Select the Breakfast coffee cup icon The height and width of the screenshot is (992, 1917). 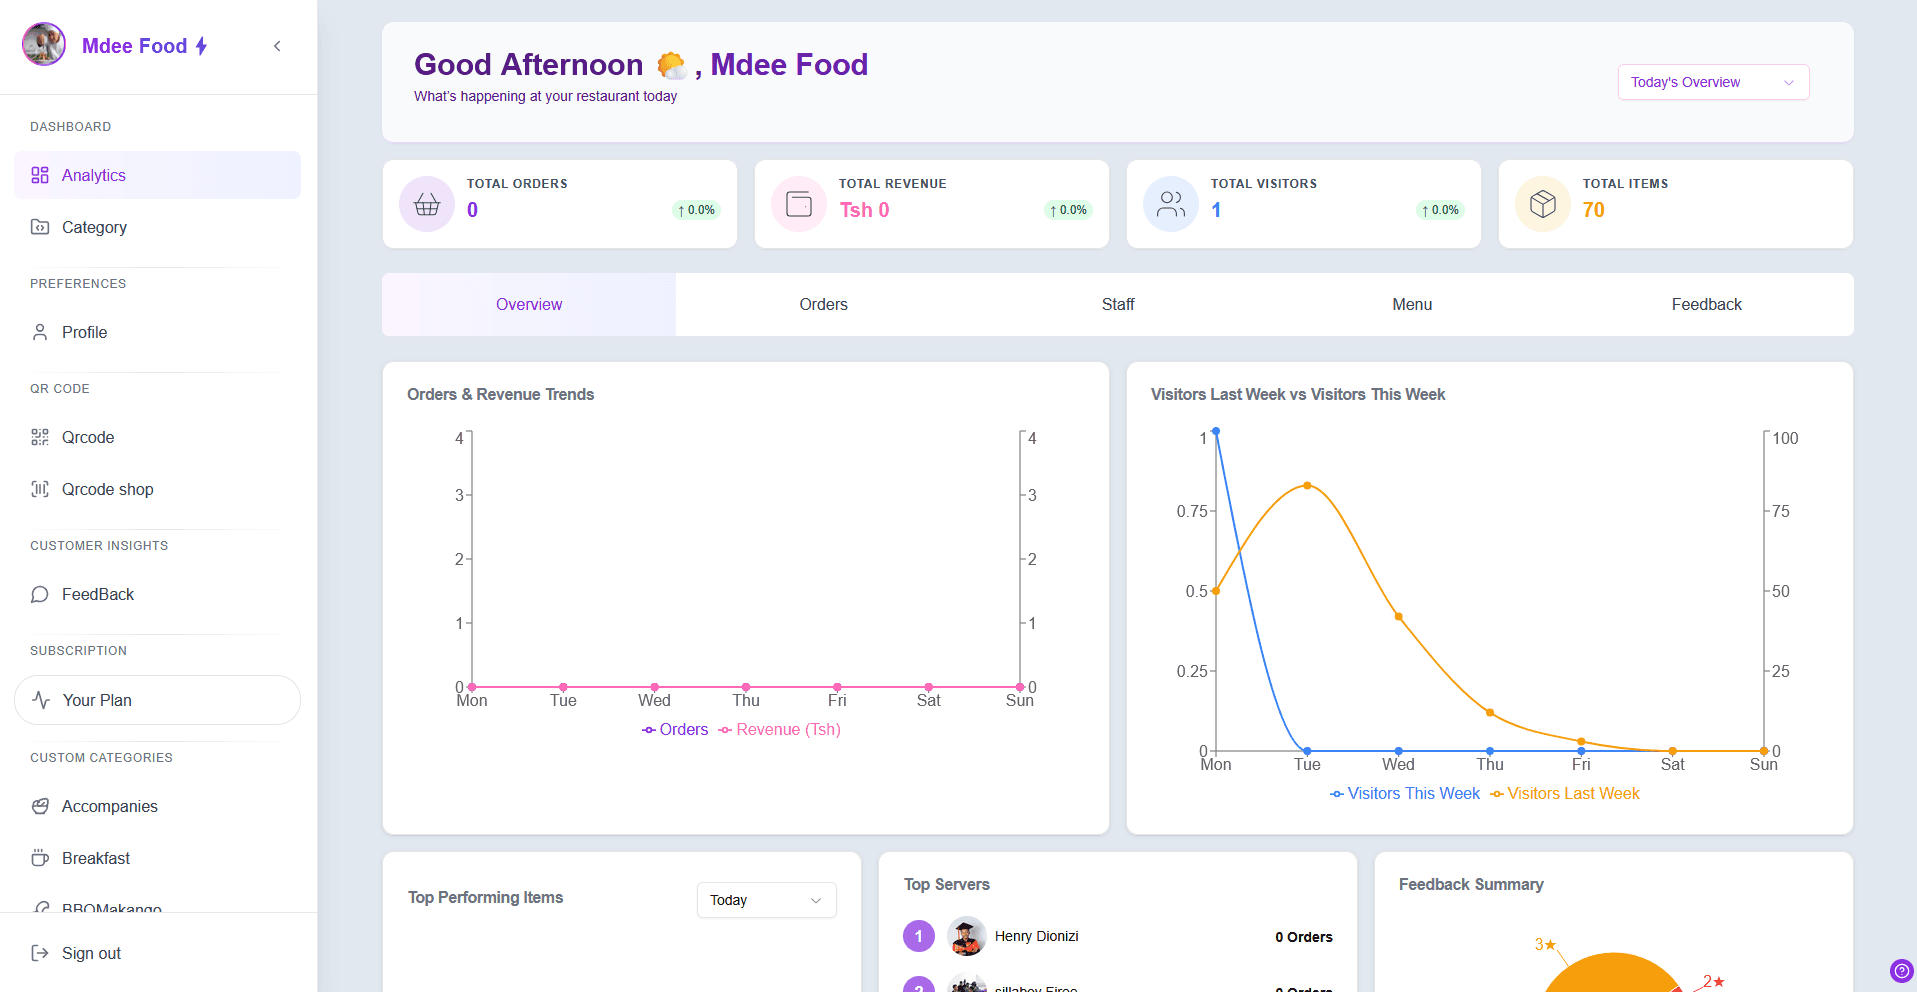[x=40, y=858]
